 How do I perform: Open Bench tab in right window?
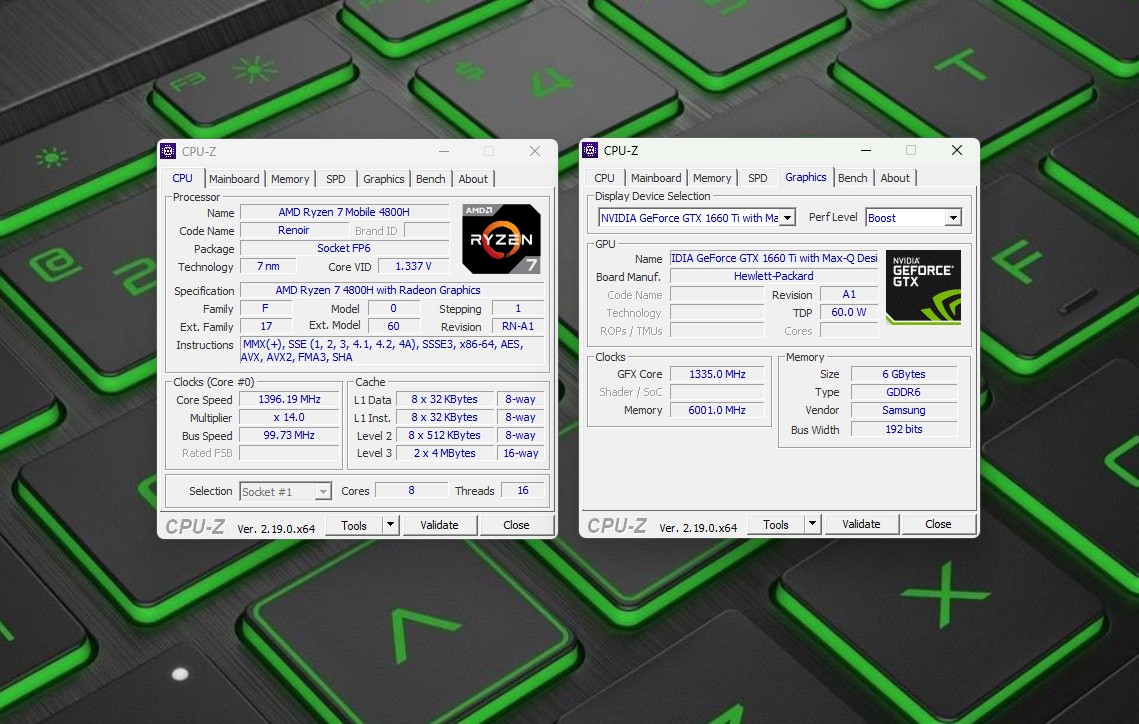pyautogui.click(x=853, y=178)
